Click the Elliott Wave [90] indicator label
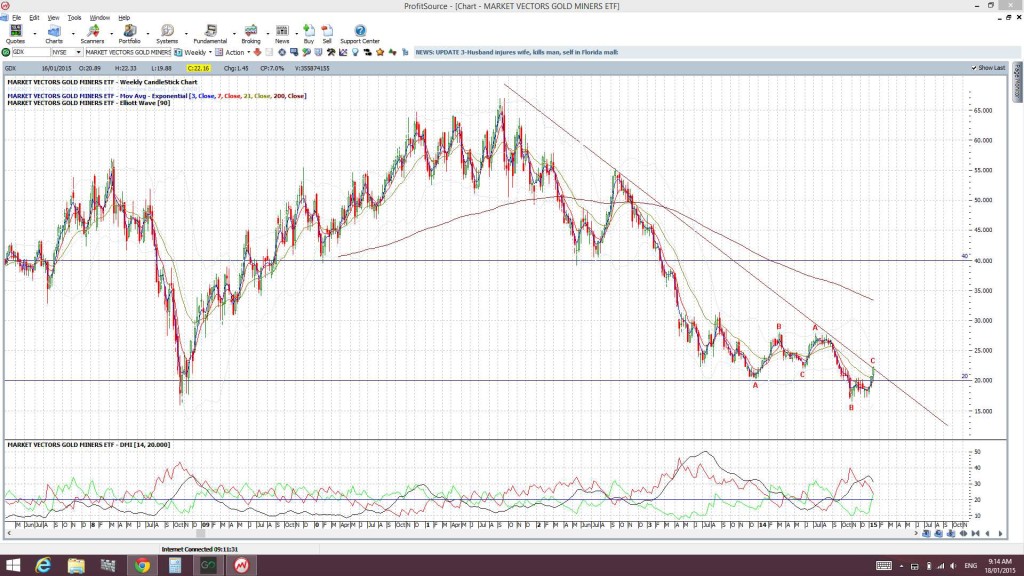The width and height of the screenshot is (1024, 576). (89, 103)
